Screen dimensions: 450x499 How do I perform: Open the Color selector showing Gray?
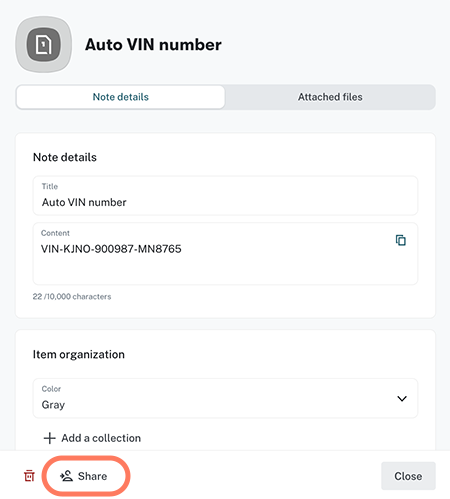point(225,398)
